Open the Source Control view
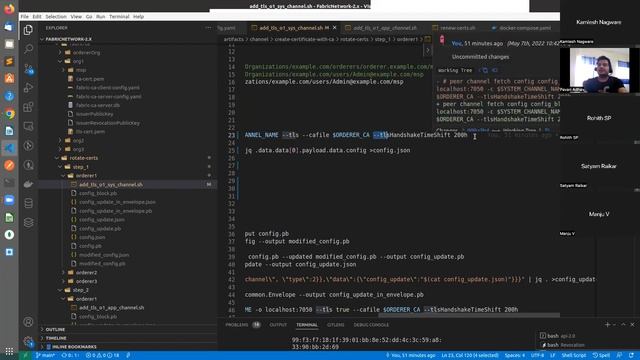 point(28,69)
